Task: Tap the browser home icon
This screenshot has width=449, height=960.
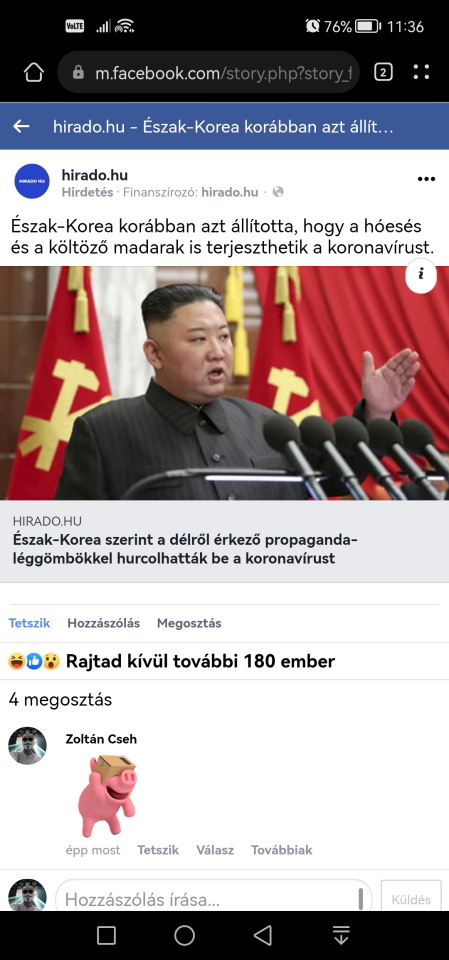Action: (x=34, y=73)
